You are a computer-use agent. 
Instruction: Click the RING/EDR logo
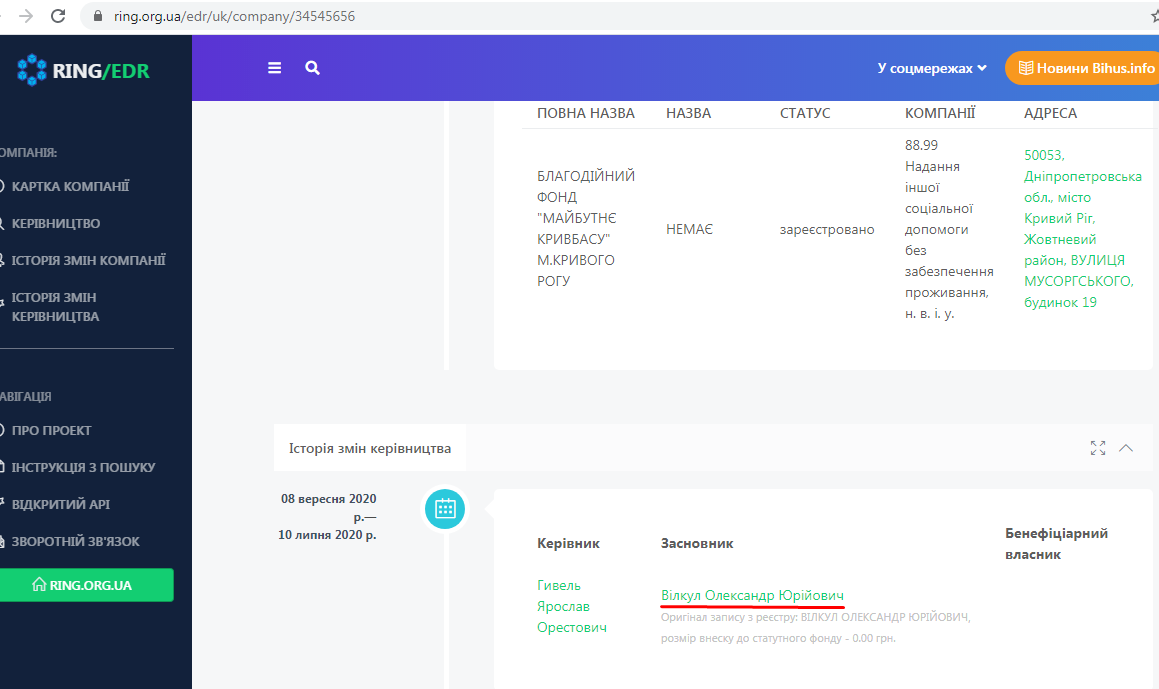point(84,70)
